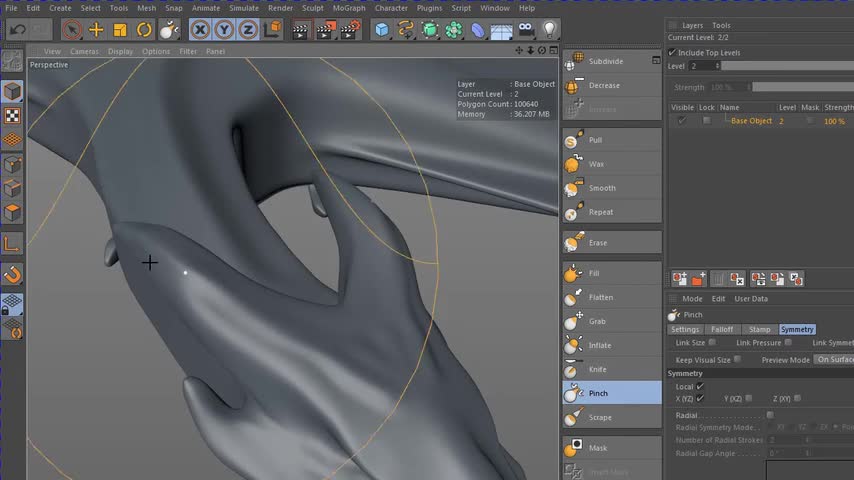Click the Level value stepper arrows
The height and width of the screenshot is (480, 854).
[717, 66]
